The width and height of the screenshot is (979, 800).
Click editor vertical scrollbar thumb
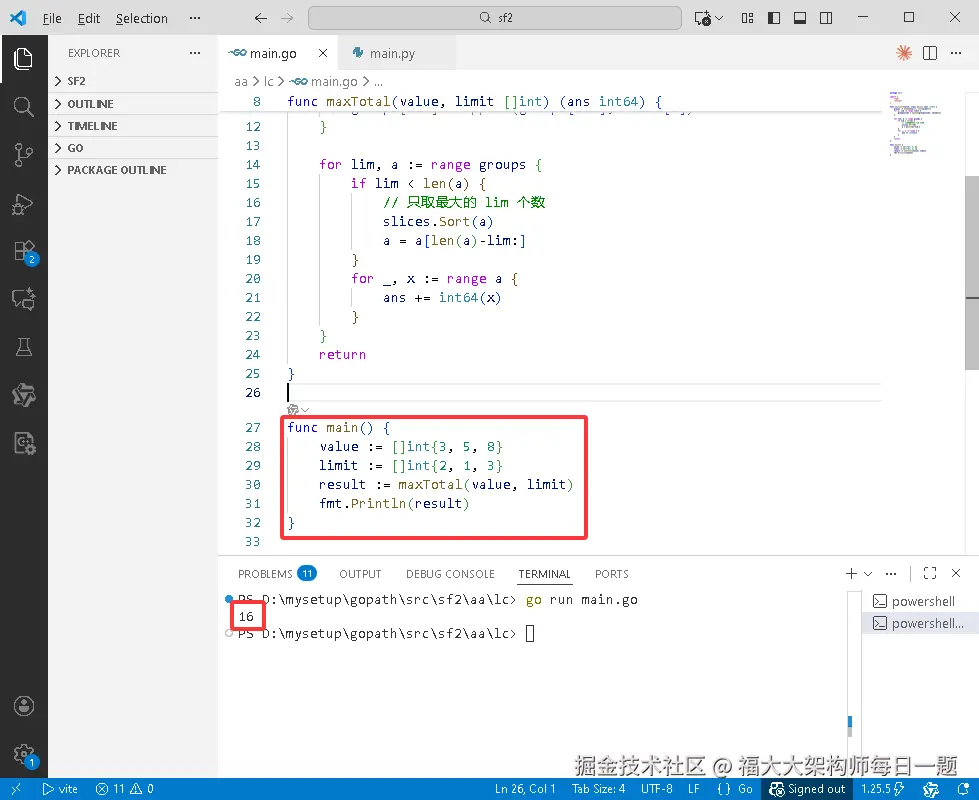(x=972, y=273)
